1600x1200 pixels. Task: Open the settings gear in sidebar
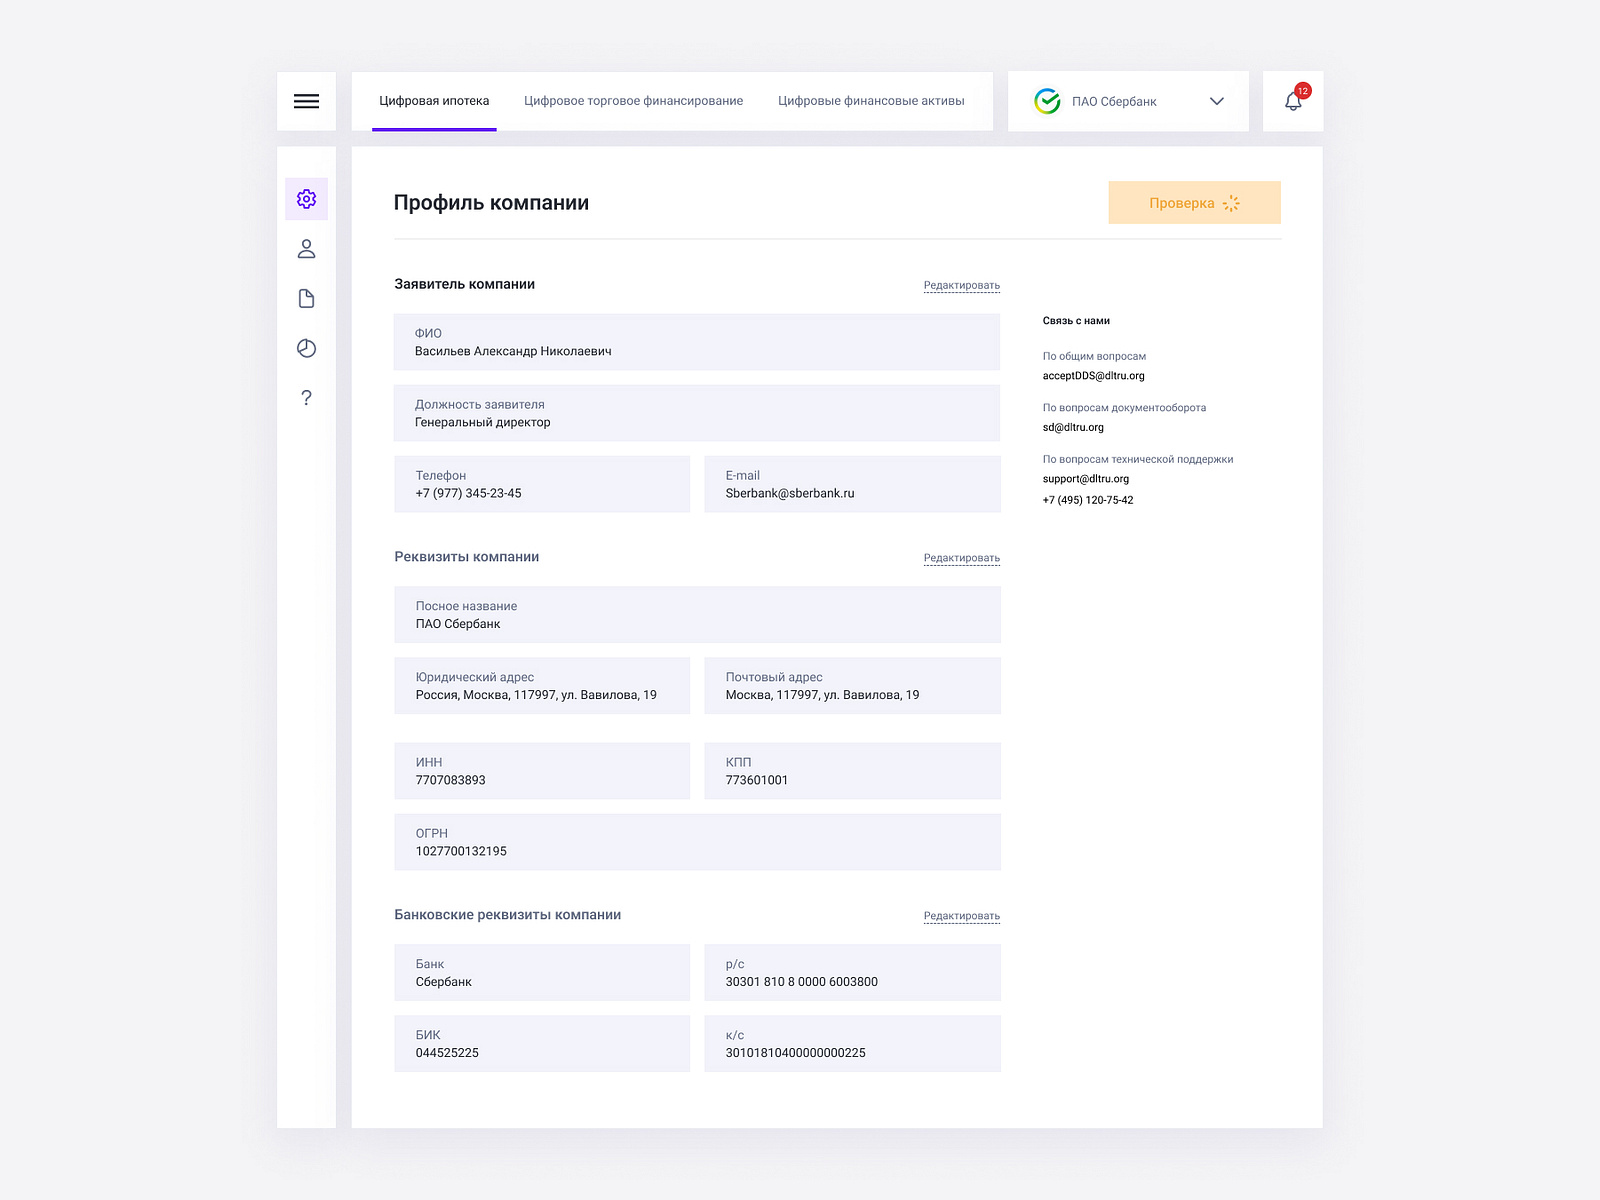click(x=307, y=199)
